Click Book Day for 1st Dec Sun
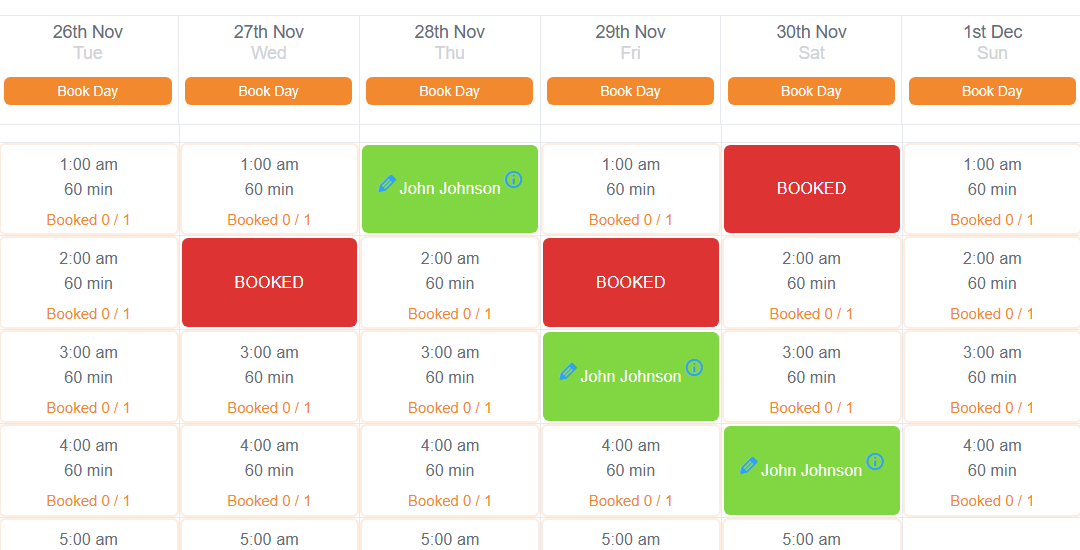 tap(992, 91)
